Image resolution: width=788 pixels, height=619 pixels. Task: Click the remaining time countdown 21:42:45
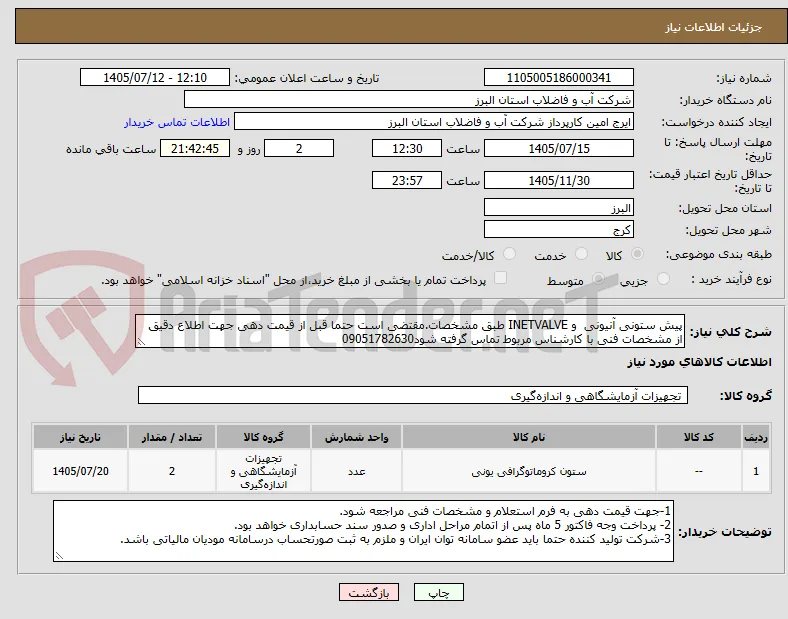point(195,148)
